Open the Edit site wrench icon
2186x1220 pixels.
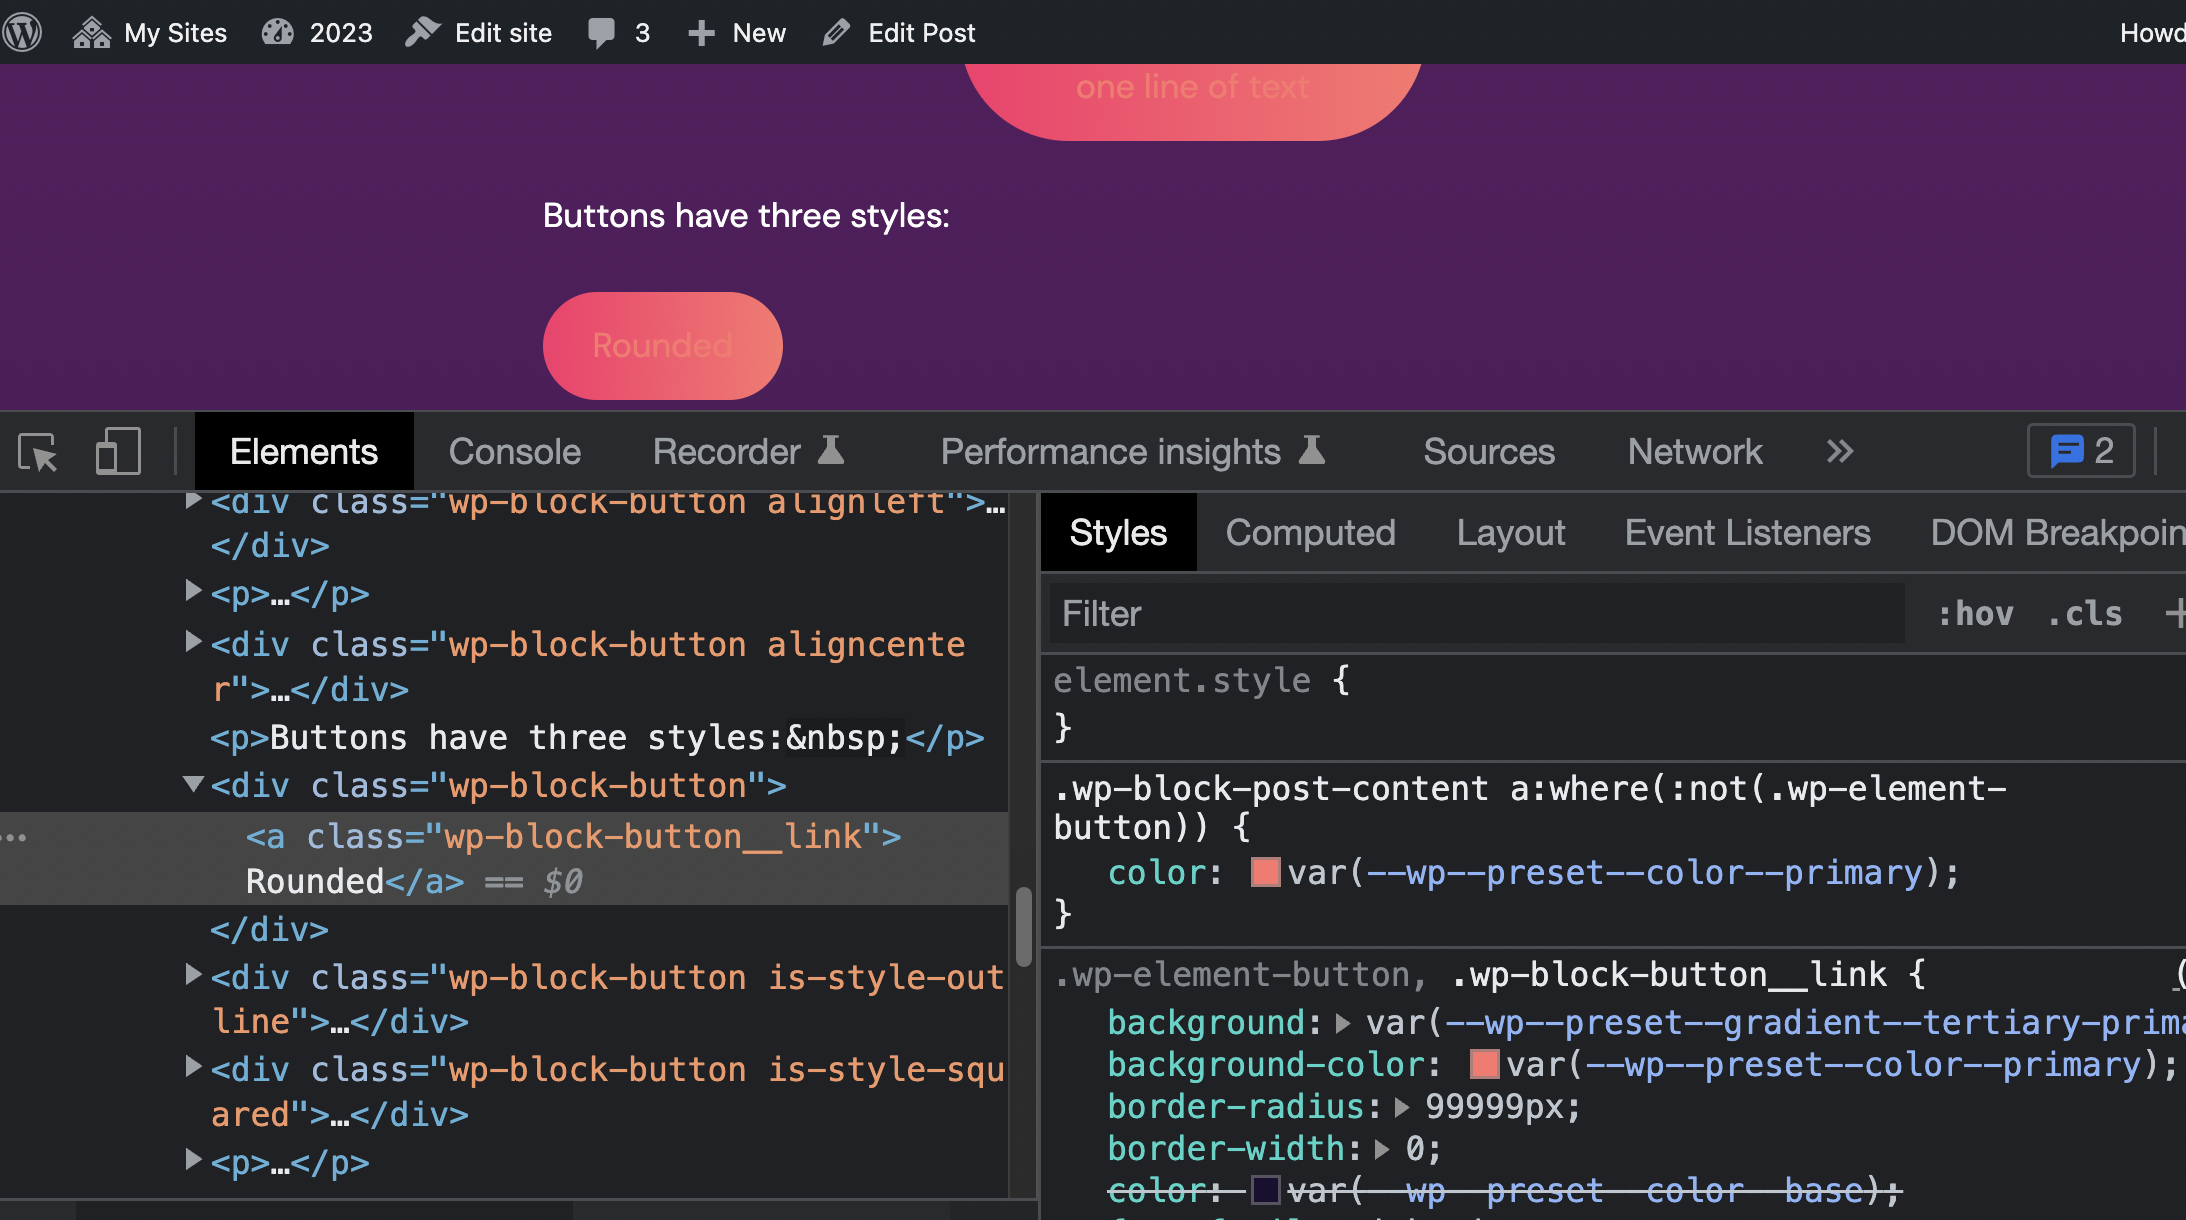pyautogui.click(x=421, y=31)
